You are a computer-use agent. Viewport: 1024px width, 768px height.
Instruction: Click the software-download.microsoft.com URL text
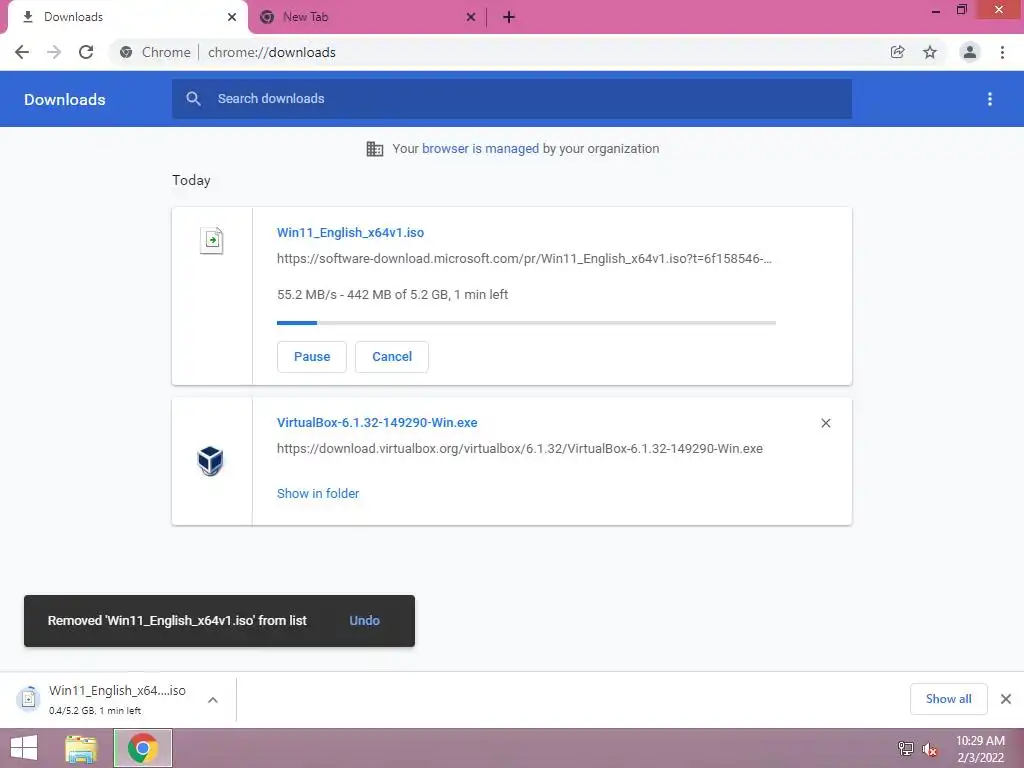pos(524,259)
